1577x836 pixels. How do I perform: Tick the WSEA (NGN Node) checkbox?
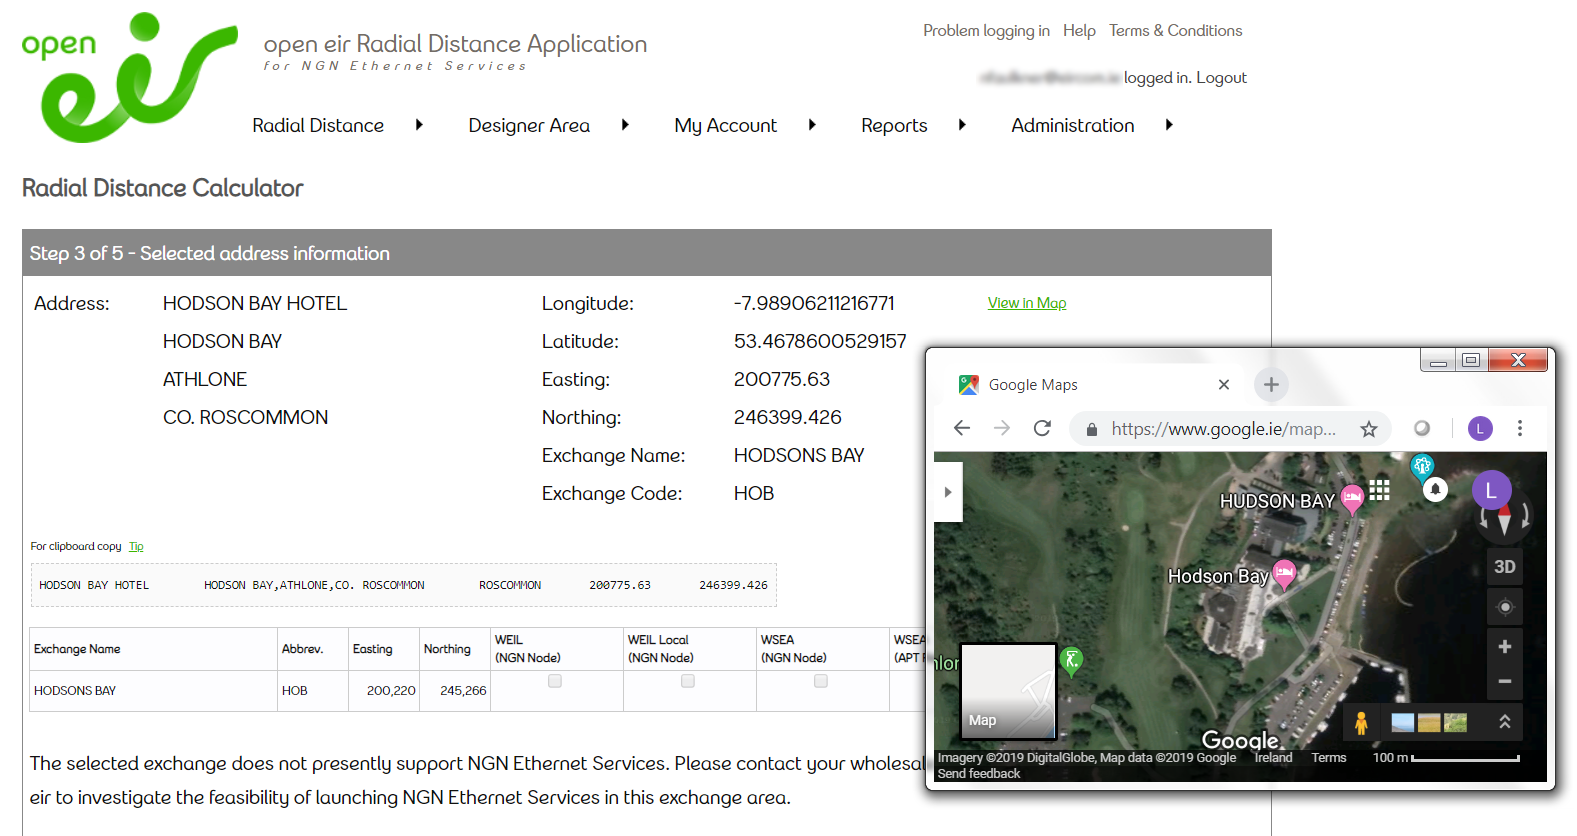pyautogui.click(x=821, y=681)
